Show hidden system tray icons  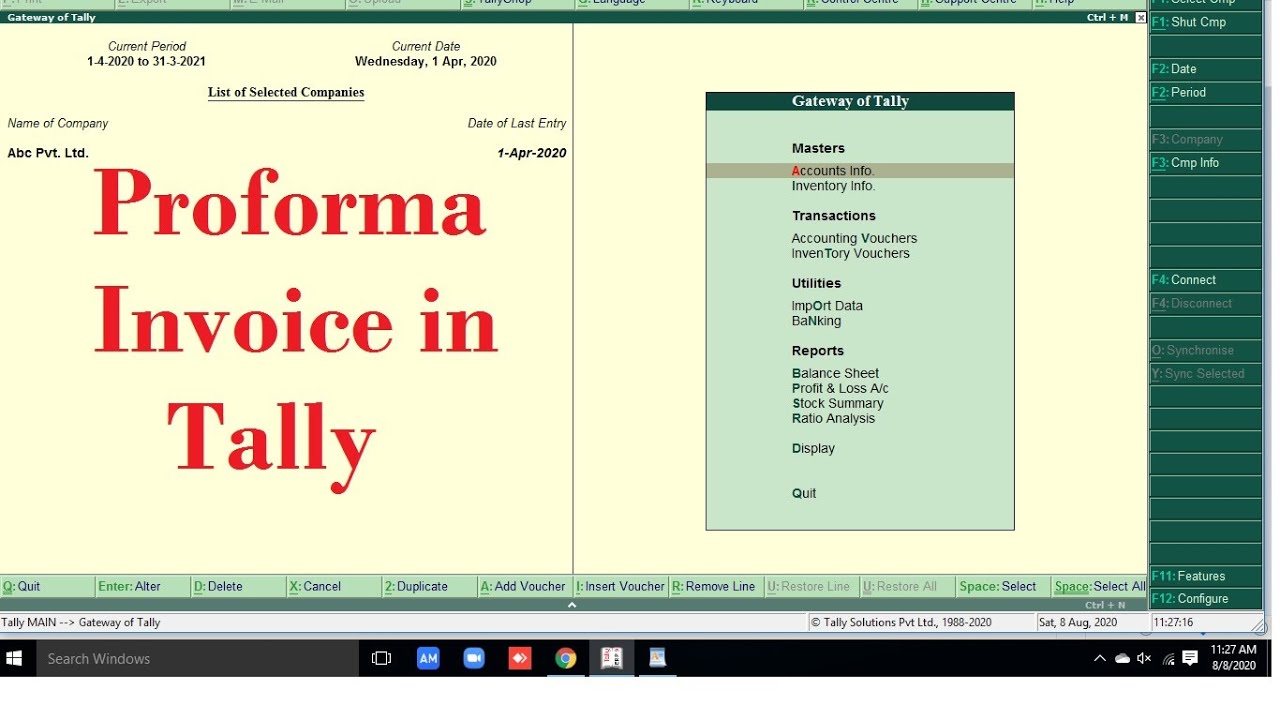(1100, 658)
